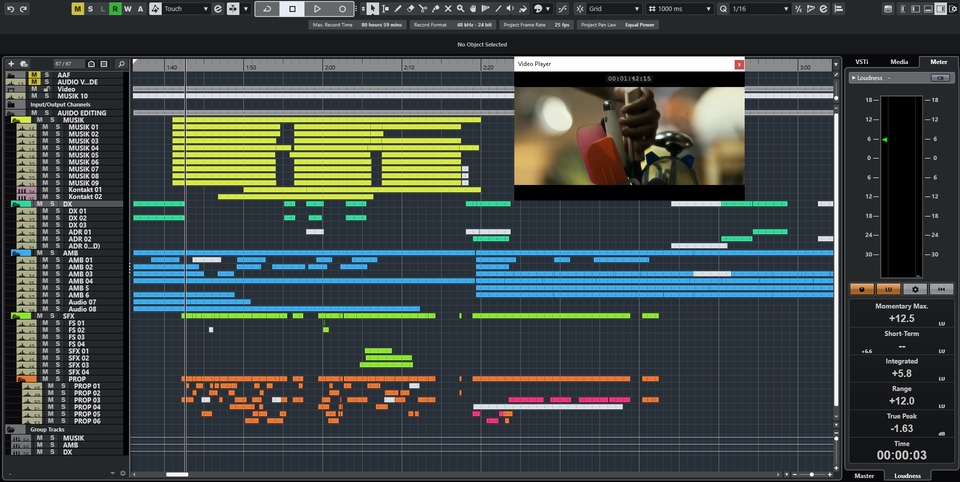Select the Glue tool
Viewport: 960px width, 482px height.
(x=435, y=9)
